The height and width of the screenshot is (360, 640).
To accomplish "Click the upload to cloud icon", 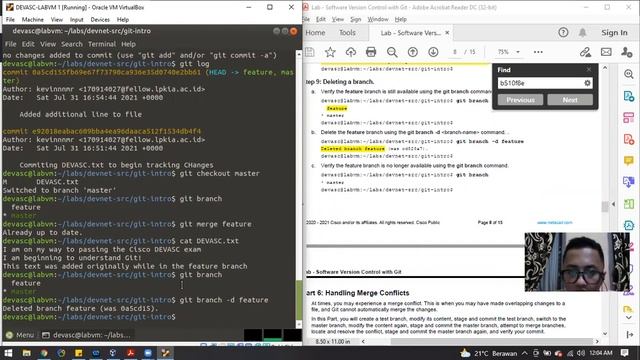I will pos(351,52).
